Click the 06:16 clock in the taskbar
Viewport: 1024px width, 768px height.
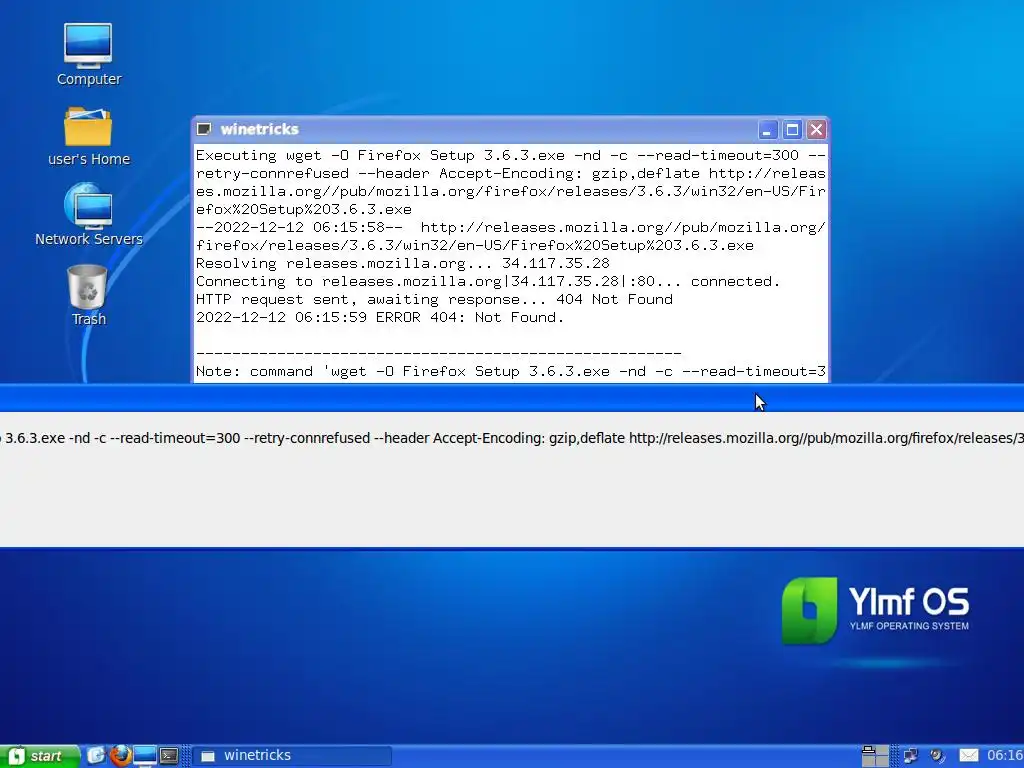(1005, 756)
